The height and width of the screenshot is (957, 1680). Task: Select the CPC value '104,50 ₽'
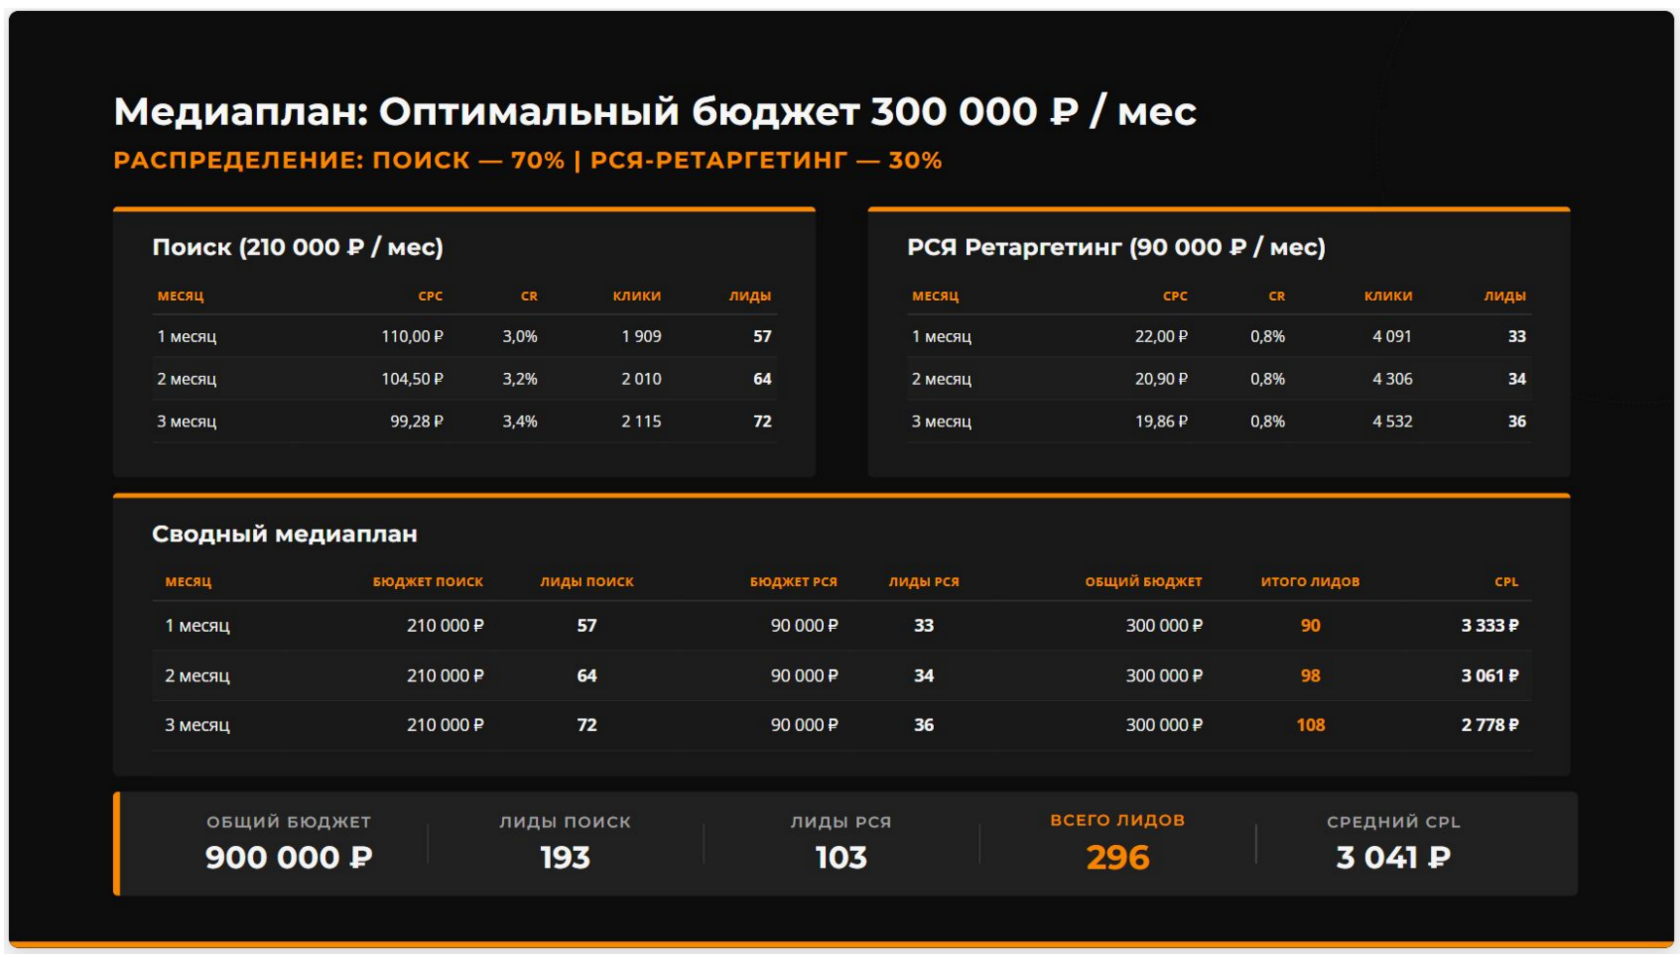[412, 379]
